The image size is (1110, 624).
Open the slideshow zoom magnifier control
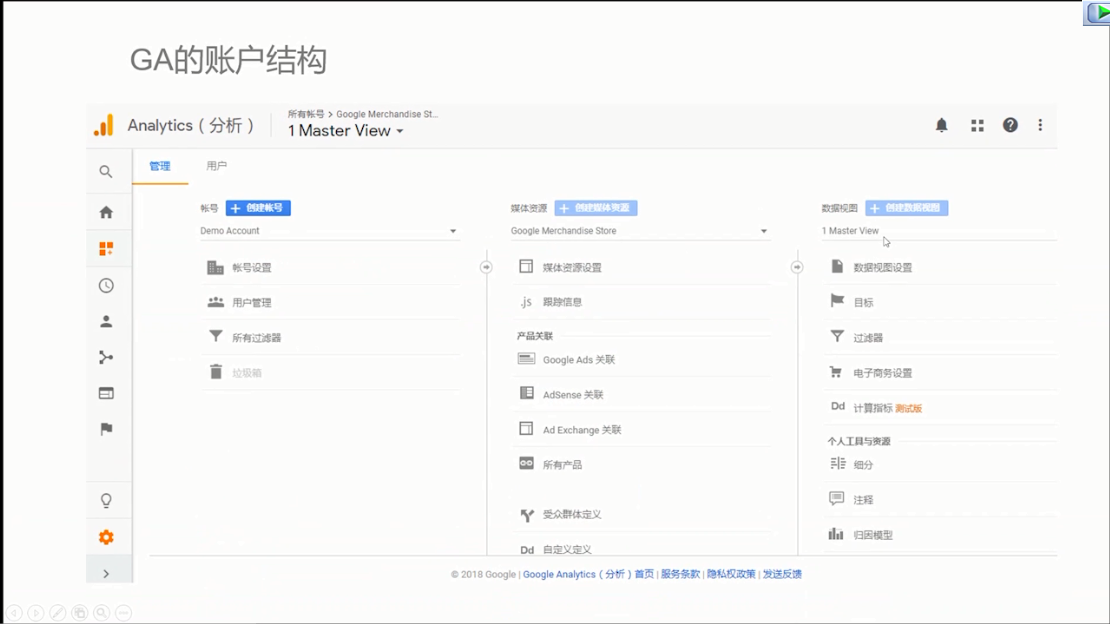click(x=102, y=613)
